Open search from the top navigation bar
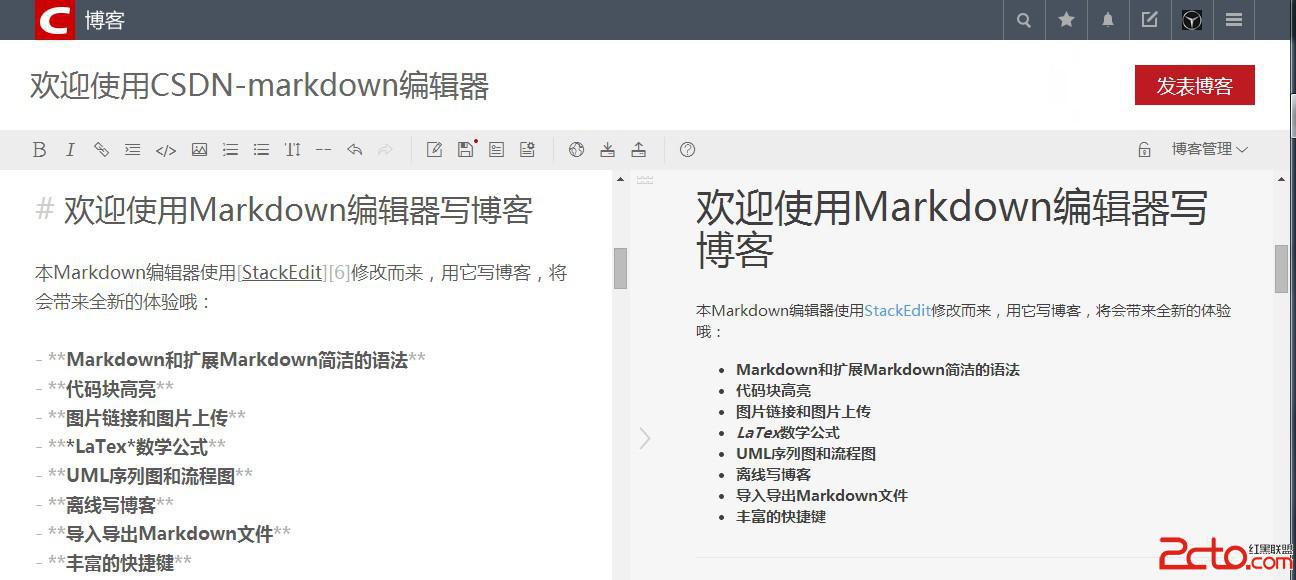1296x580 pixels. pos(1024,20)
